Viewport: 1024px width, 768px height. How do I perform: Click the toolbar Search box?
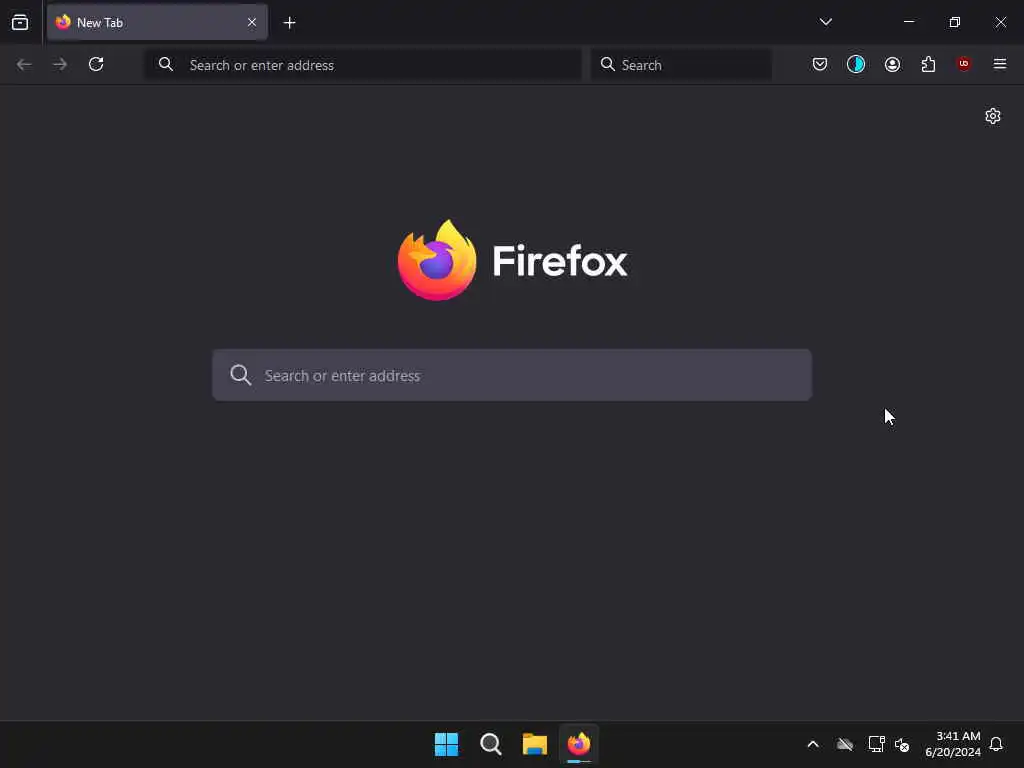681,65
